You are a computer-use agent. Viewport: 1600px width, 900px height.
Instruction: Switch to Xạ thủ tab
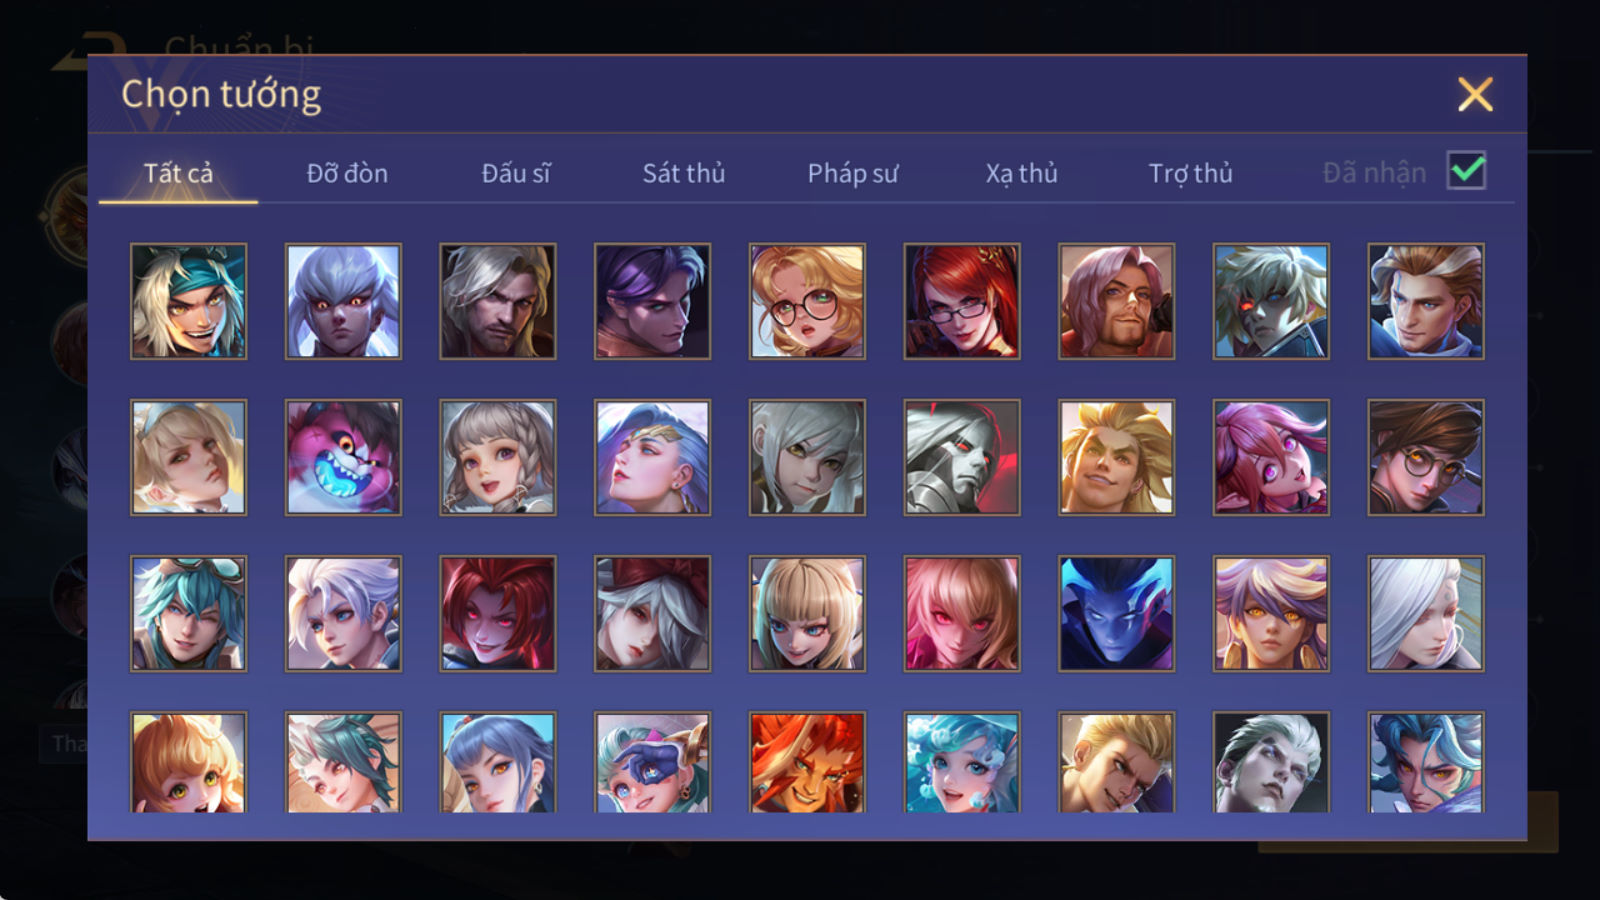coord(1021,173)
